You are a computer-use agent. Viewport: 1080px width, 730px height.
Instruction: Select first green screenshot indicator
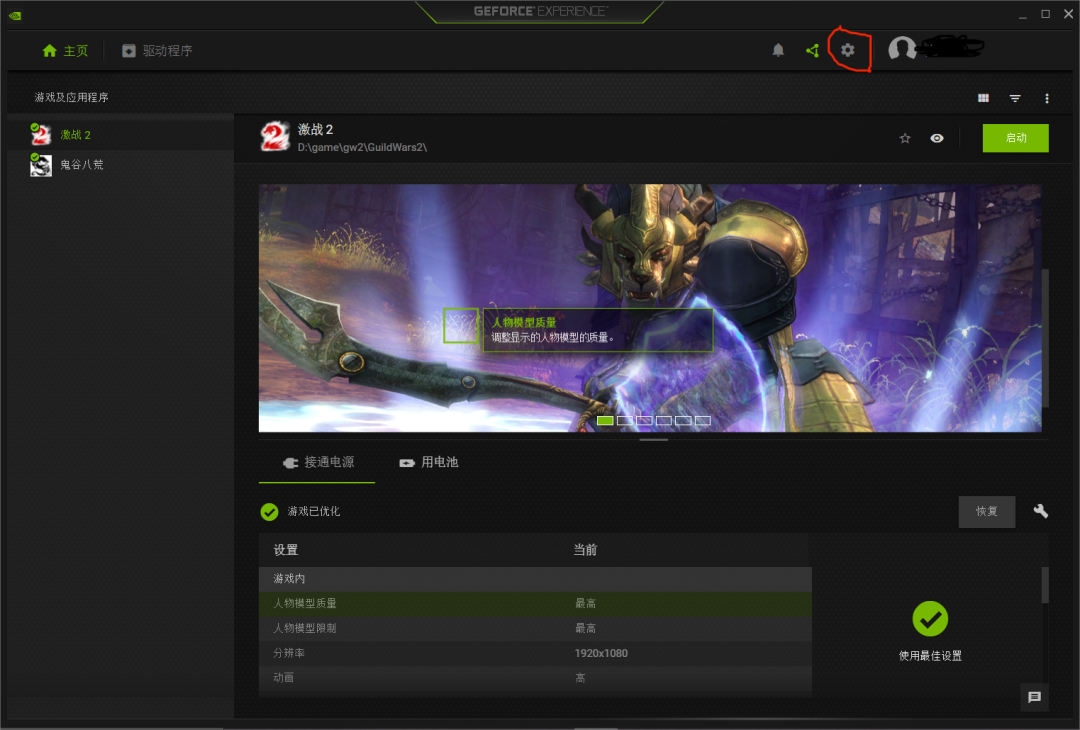click(x=605, y=420)
